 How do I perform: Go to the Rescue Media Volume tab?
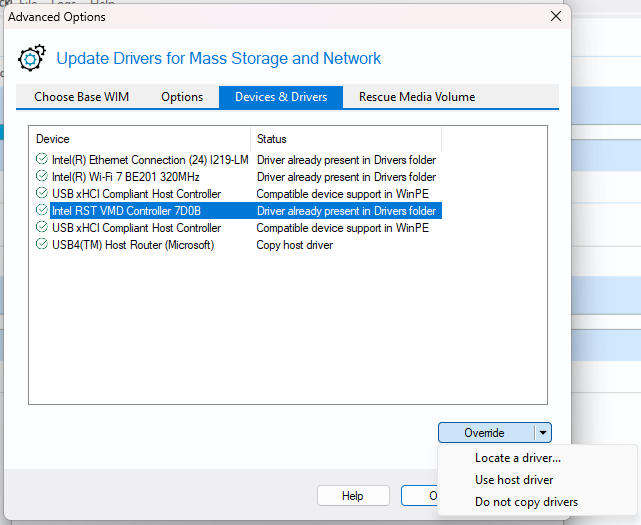417,97
